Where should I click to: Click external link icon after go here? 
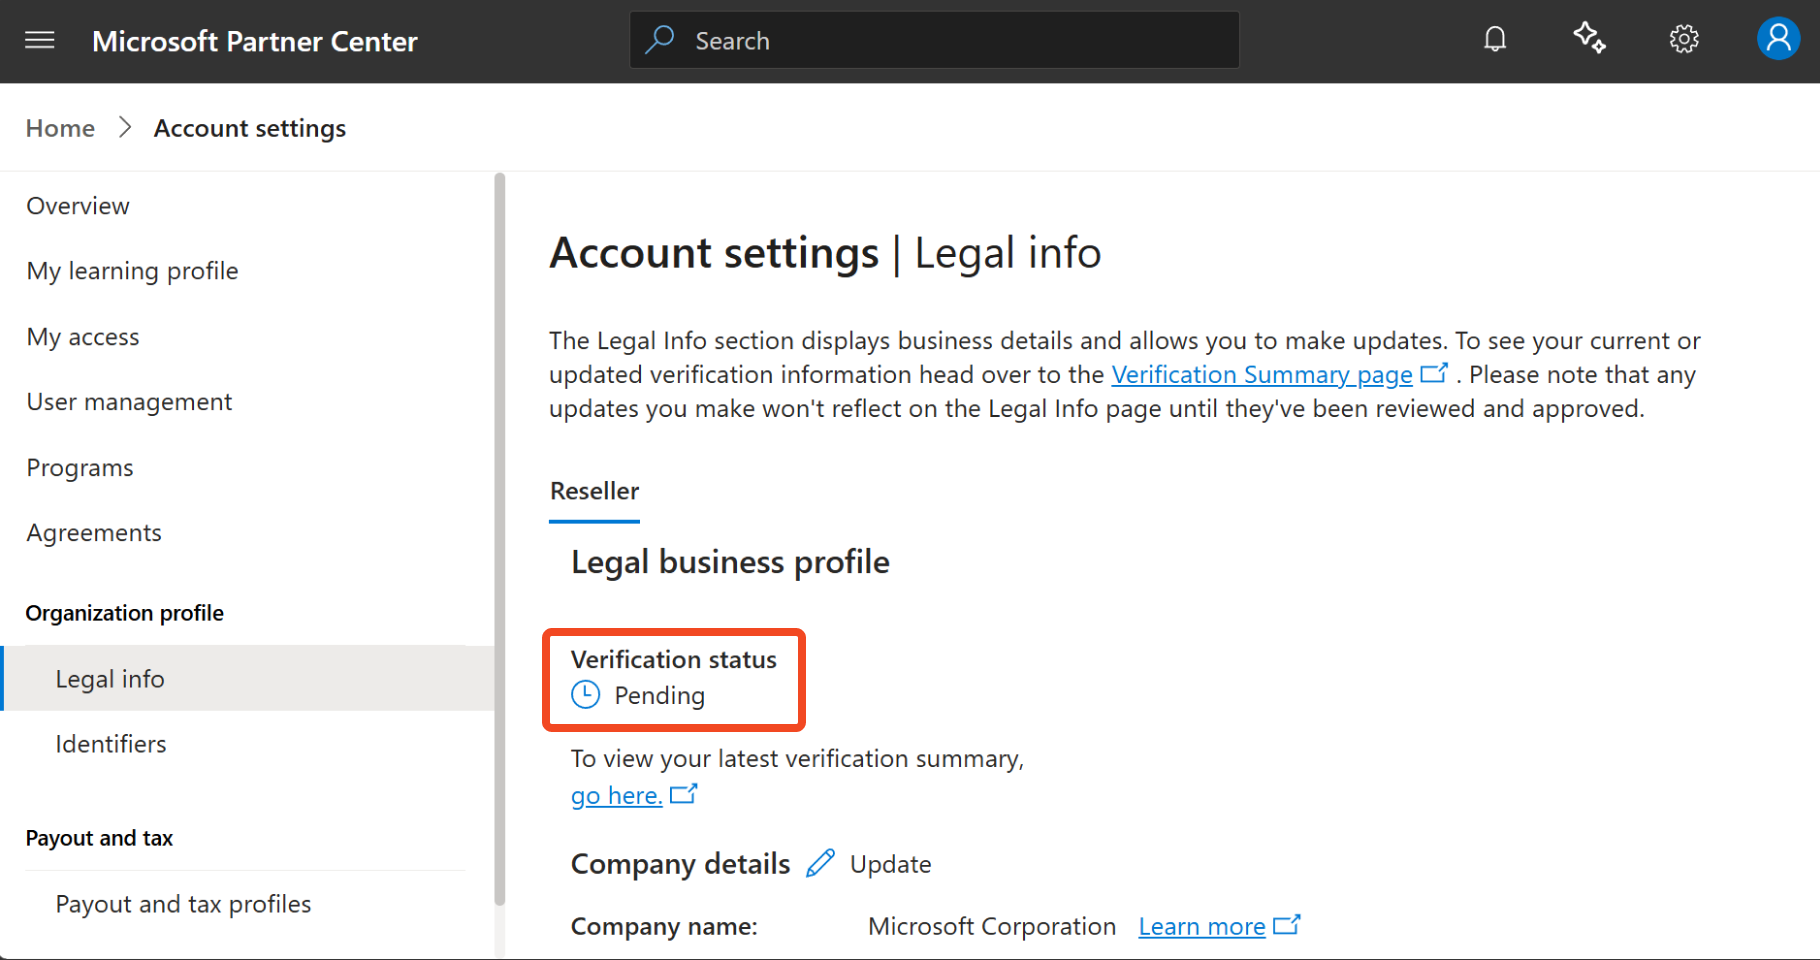[x=683, y=794]
